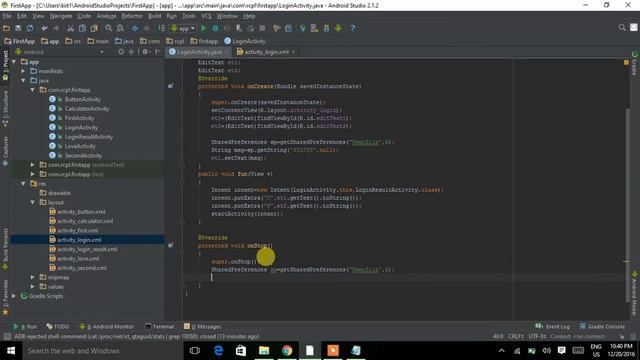Click the Redo arrow icon
Image resolution: width=640 pixels, height=360 pixels.
(x=56, y=28)
